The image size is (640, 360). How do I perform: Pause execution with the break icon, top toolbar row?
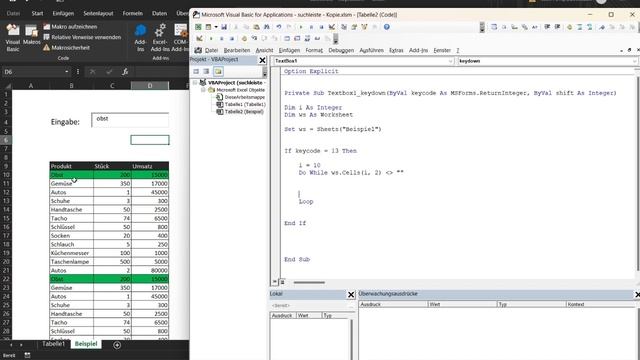pyautogui.click(x=311, y=27)
